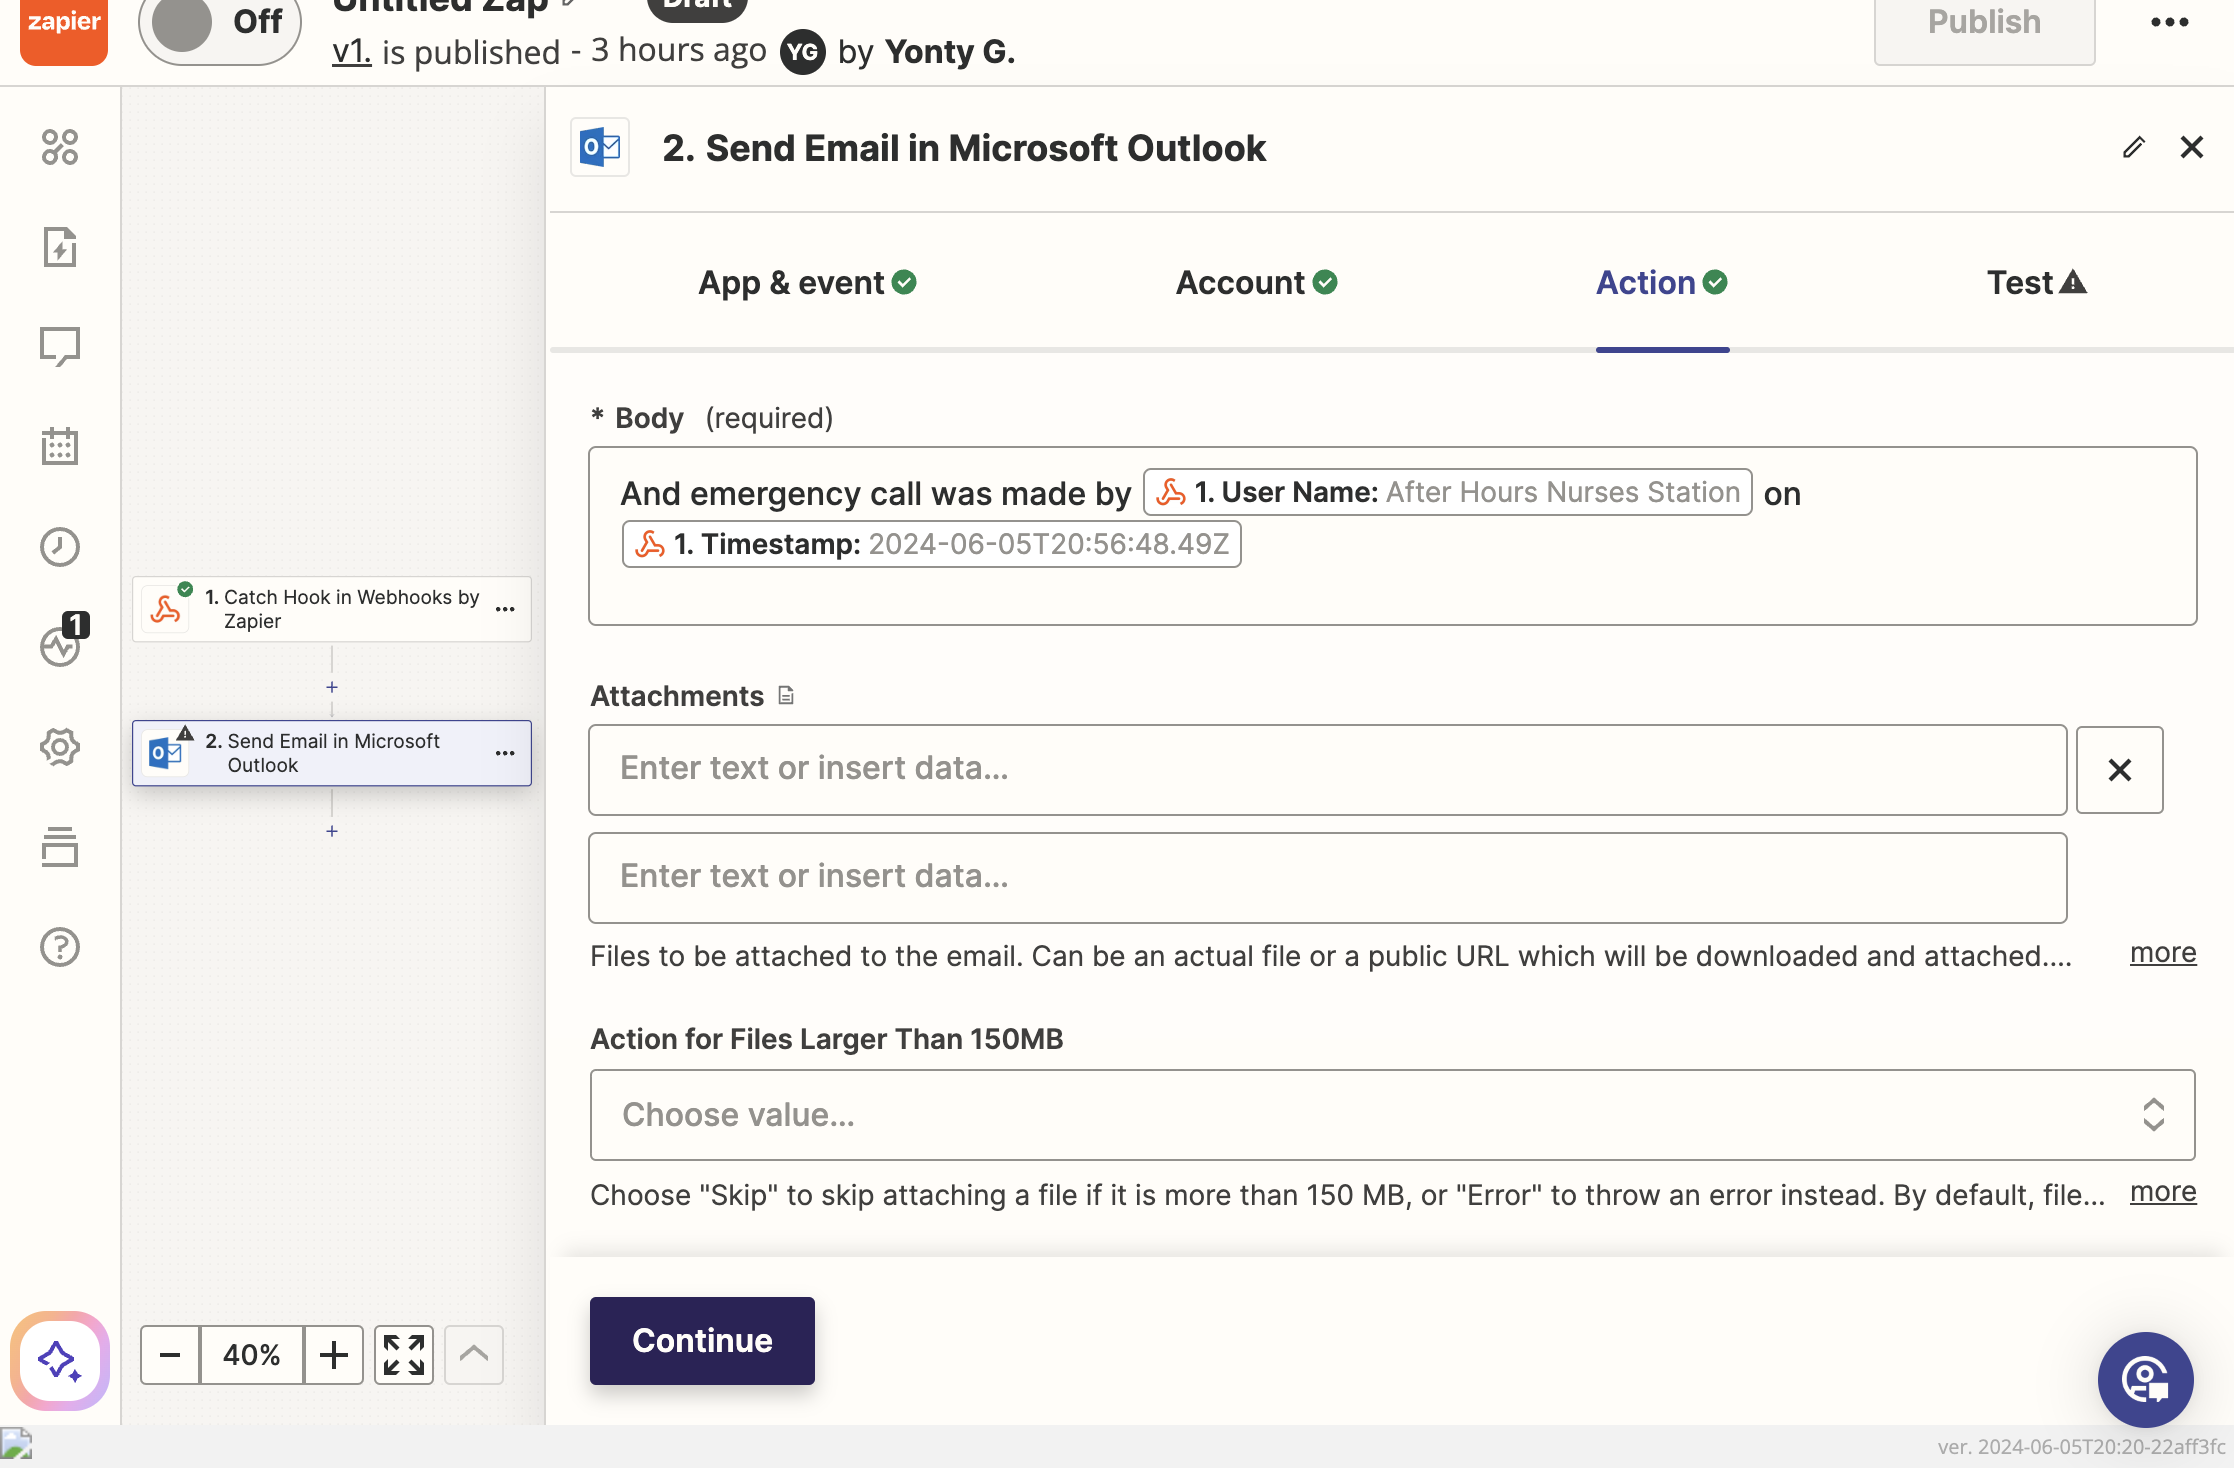This screenshot has width=2234, height=1468.
Task: Collapse canvas controls with the up chevron
Action: [x=474, y=1355]
